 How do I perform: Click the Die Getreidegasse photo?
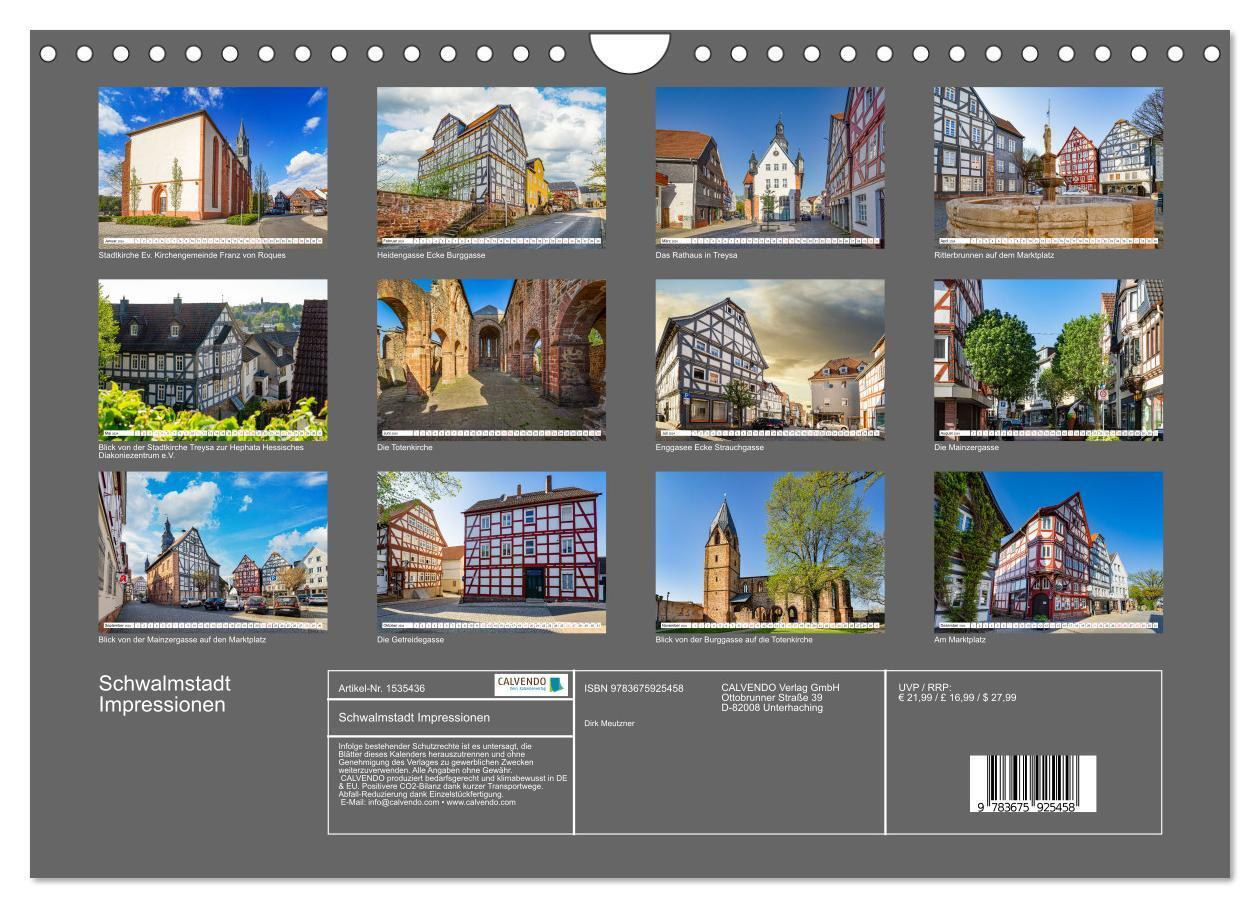tap(491, 552)
